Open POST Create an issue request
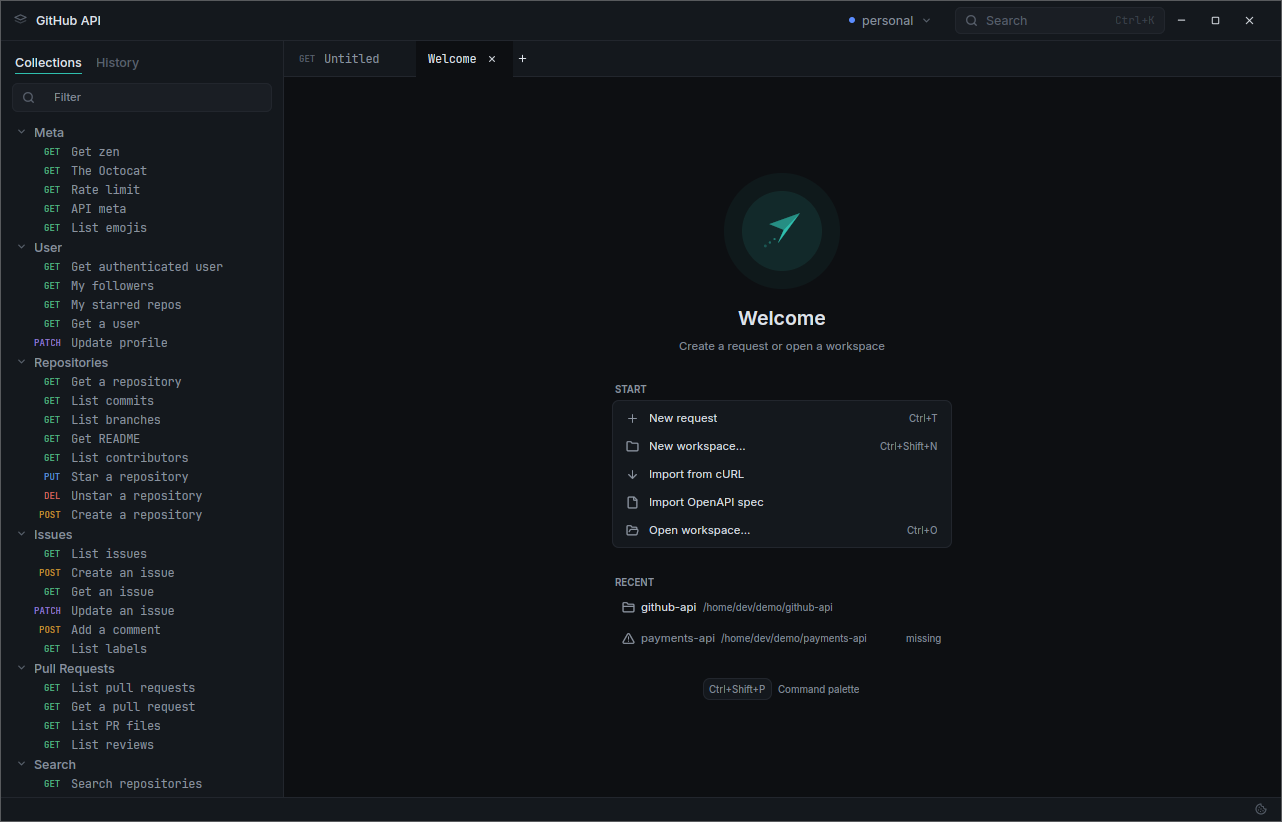This screenshot has width=1282, height=822. coord(142,573)
